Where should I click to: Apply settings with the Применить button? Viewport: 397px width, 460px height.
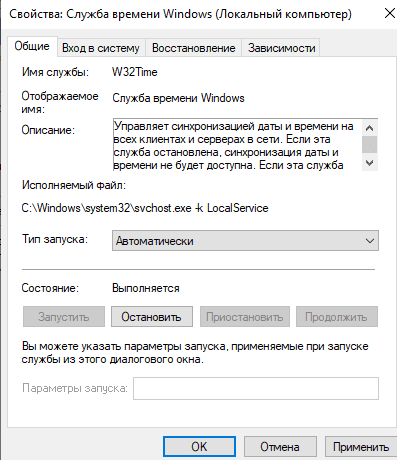(x=361, y=447)
